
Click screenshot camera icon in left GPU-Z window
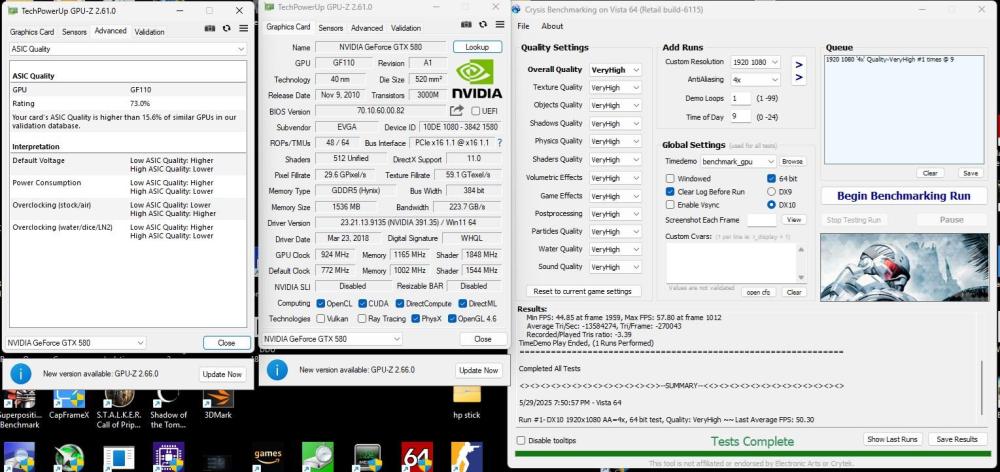coord(210,29)
